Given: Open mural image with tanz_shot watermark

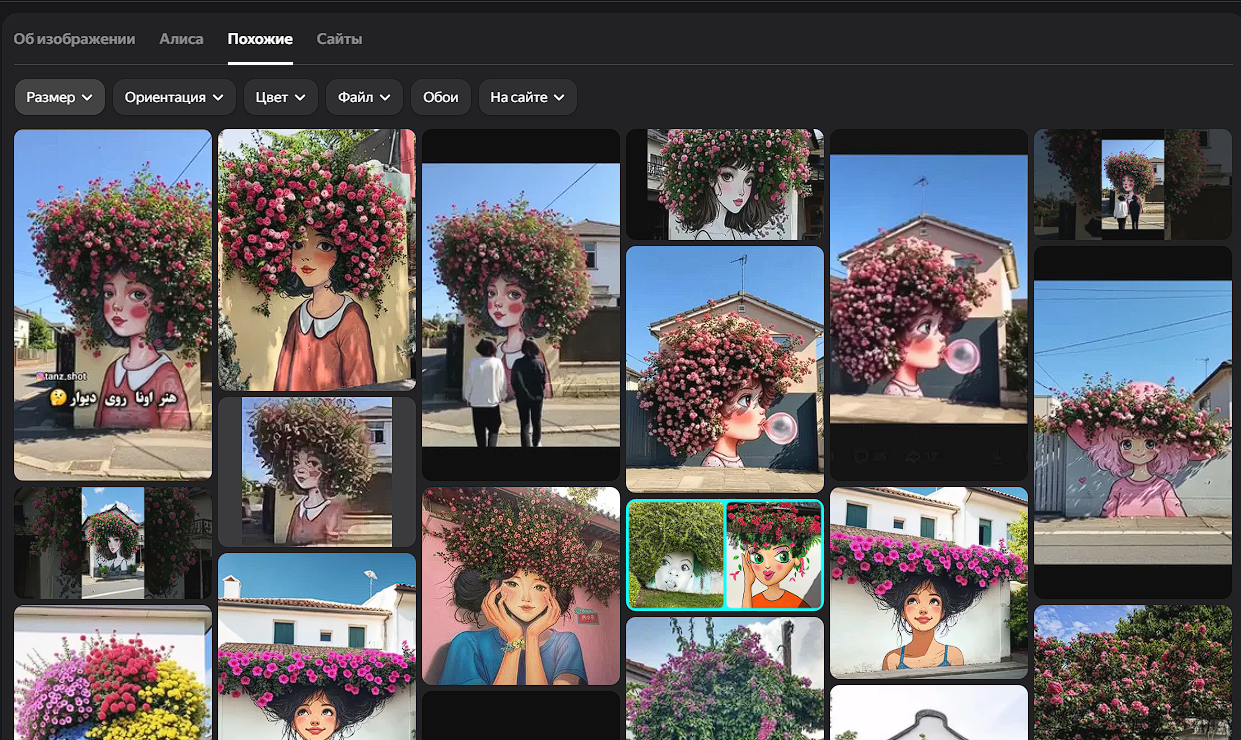Looking at the screenshot, I should pyautogui.click(x=113, y=305).
